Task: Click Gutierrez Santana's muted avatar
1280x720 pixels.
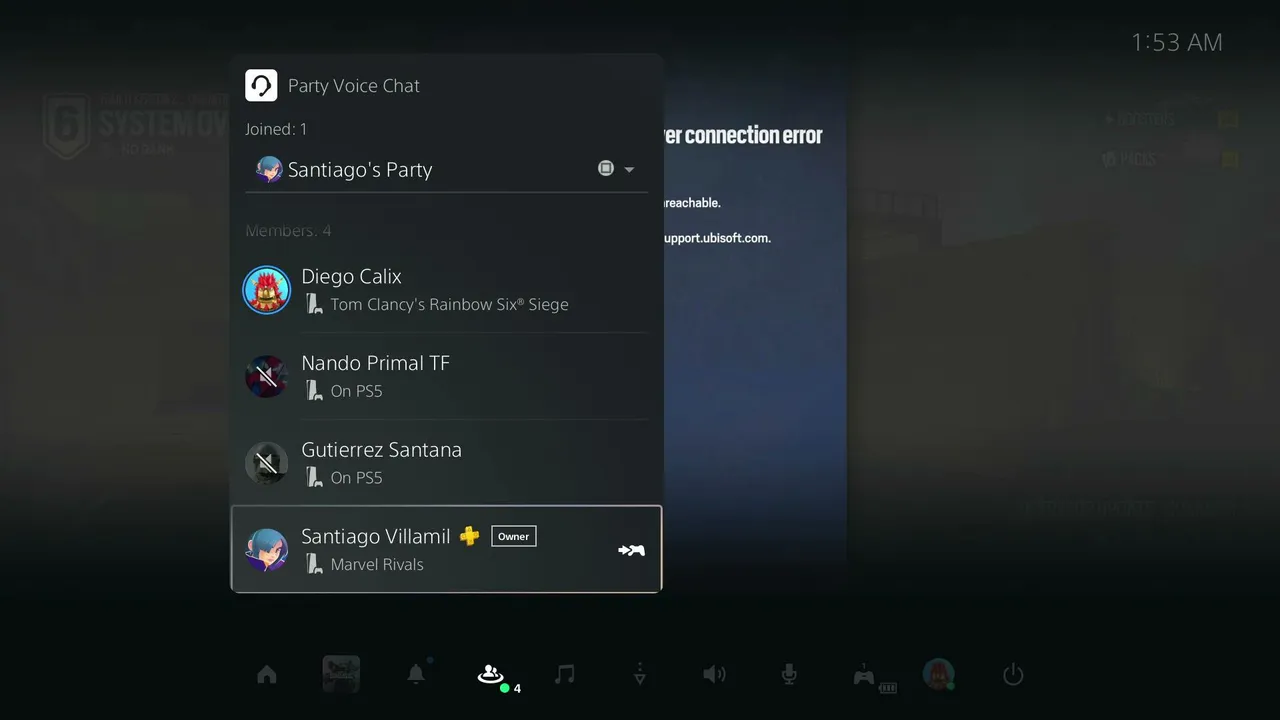Action: 267,463
